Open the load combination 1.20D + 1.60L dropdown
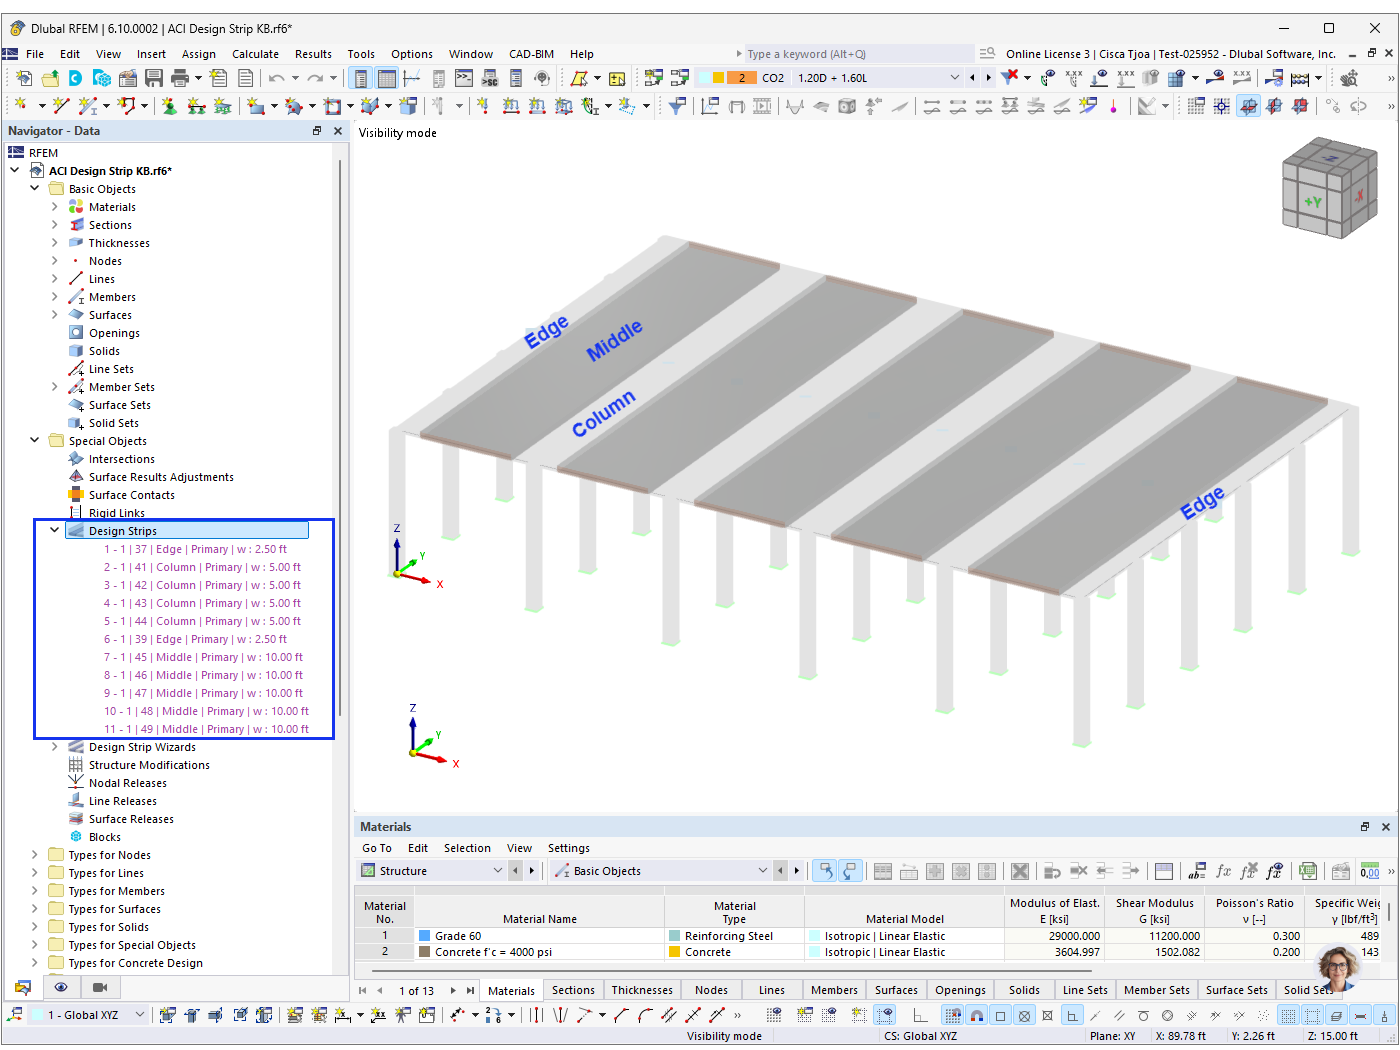The image size is (1400, 1050). 954,77
